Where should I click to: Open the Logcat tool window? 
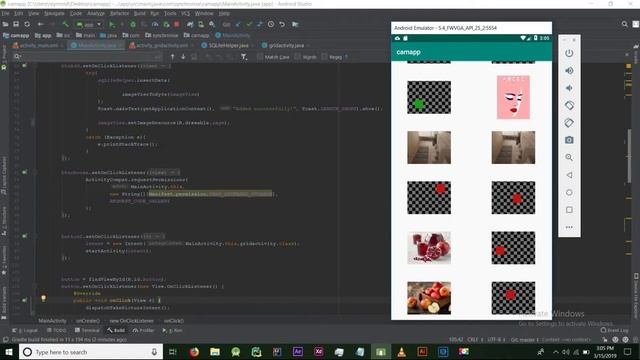tap(25, 330)
